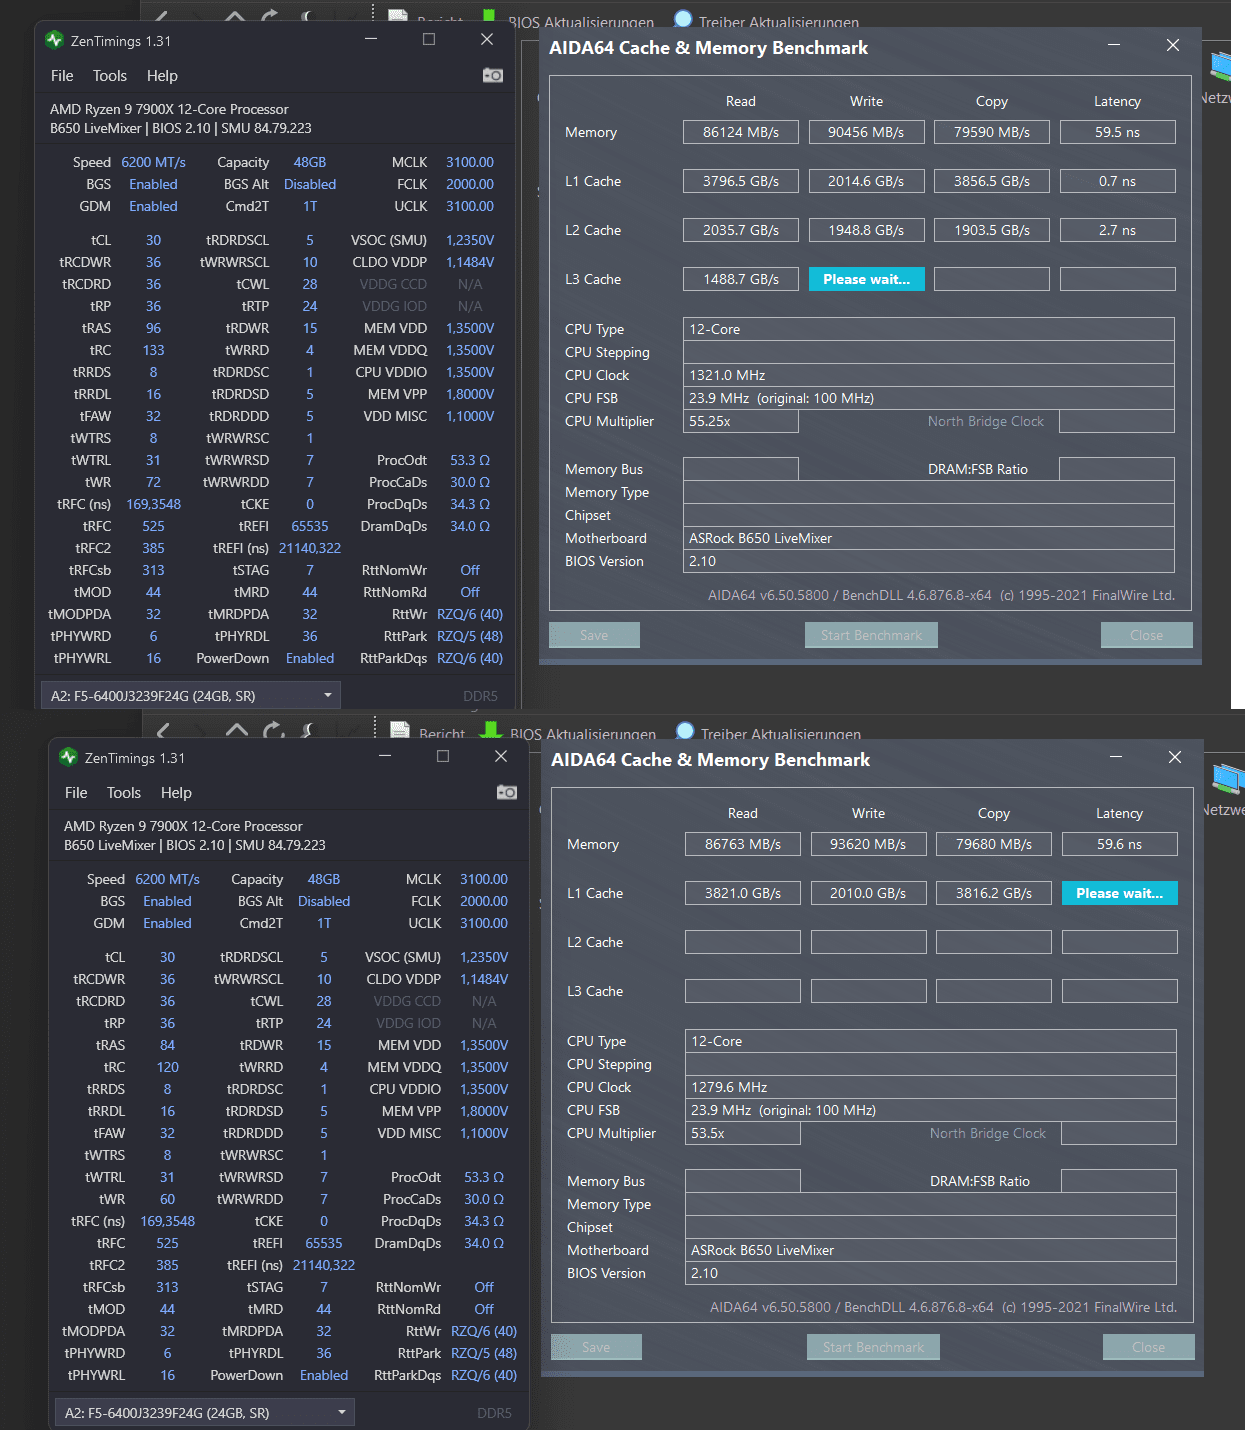Open the Netzwerk icon beside the upper AIDA64 window

click(1221, 66)
